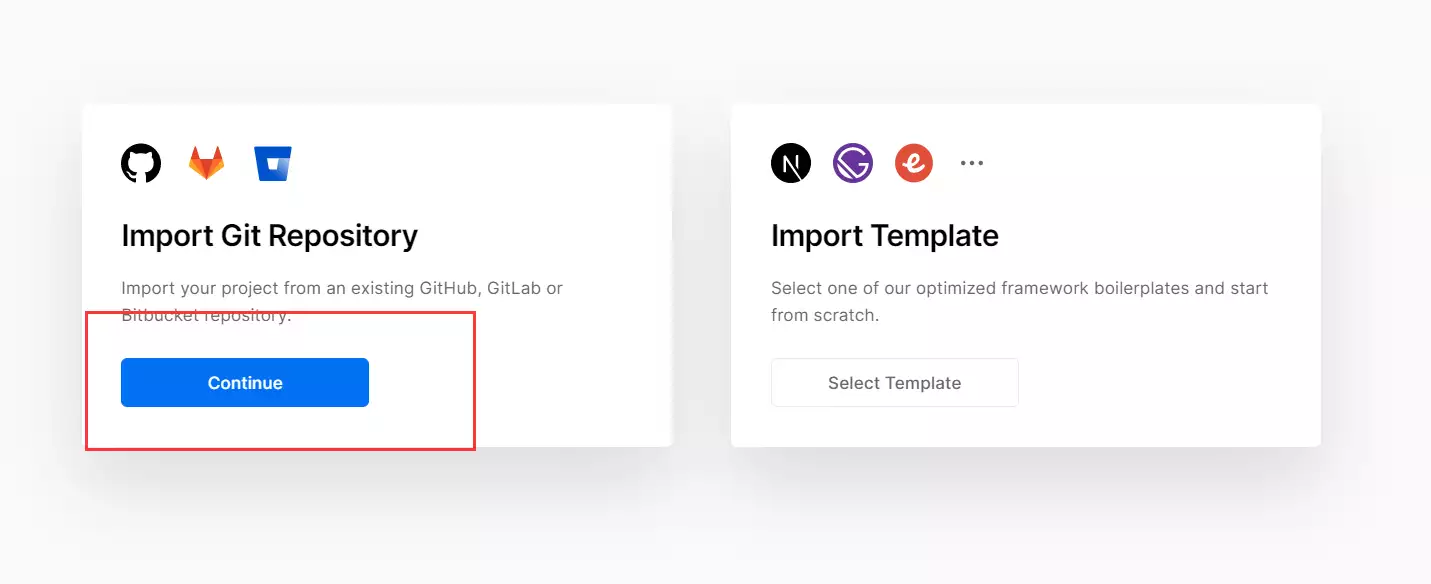1431x584 pixels.
Task: Select the purple Gatsby logo icon
Action: 853,163
